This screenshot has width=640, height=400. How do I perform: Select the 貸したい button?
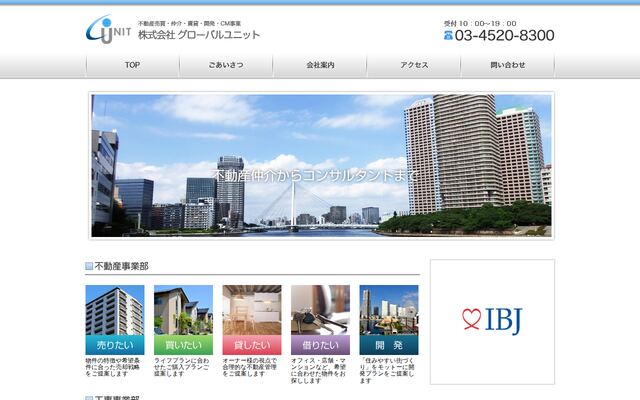[252, 345]
